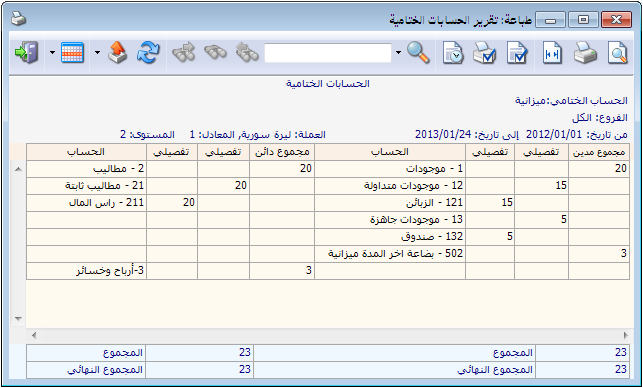Viewport: 643px width, 388px height.
Task: Click the 'الحسابات الختامية' report title
Action: 328,84
